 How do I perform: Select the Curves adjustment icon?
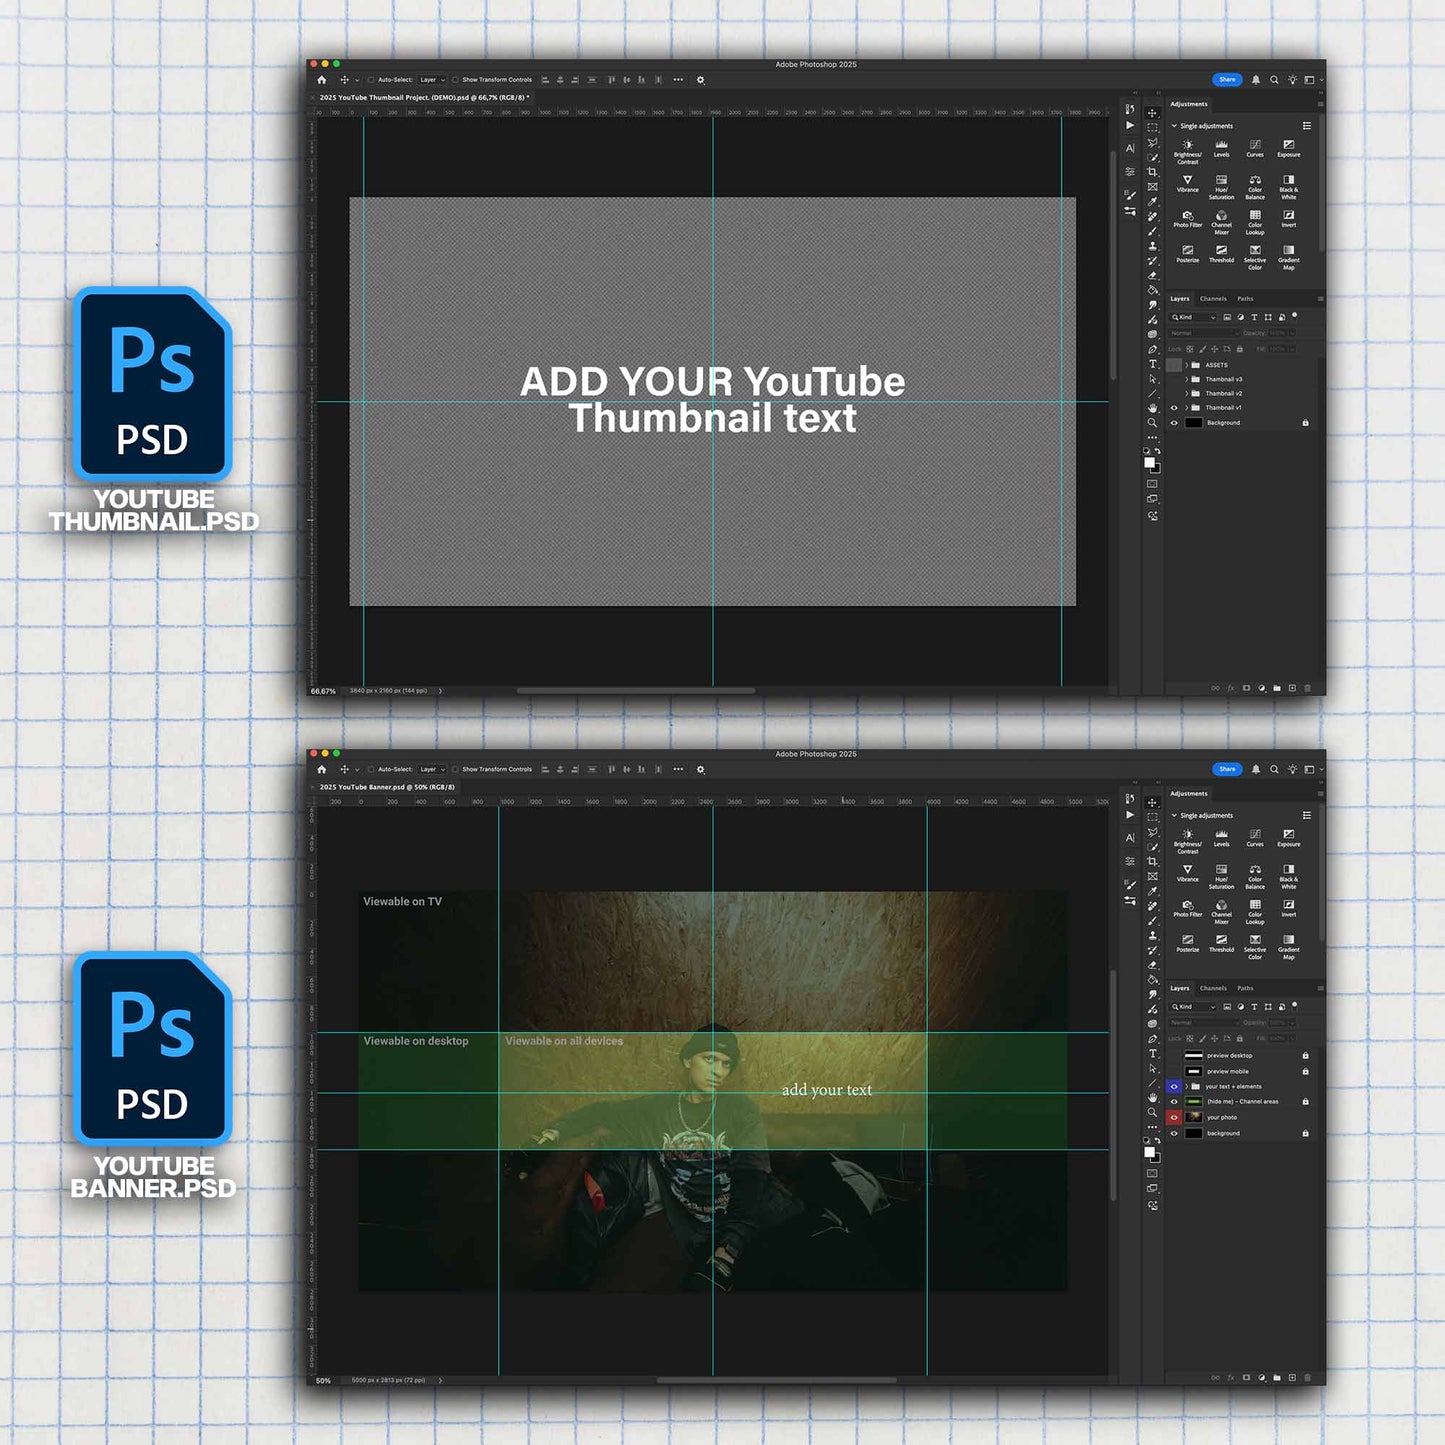pos(1255,144)
